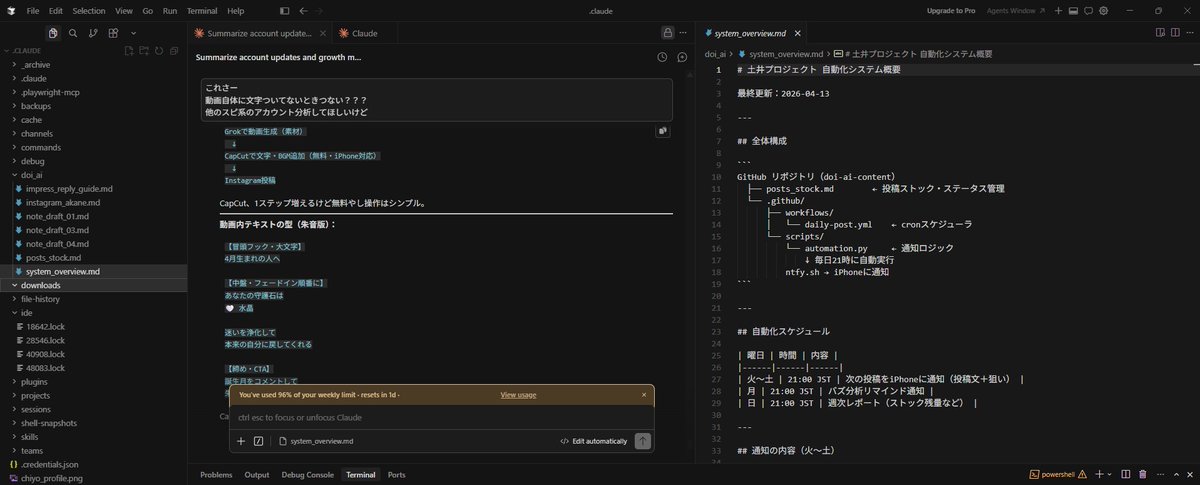Image resolution: width=1200 pixels, height=485 pixels.
Task: Dismiss the weekly limit warning
Action: tap(644, 395)
